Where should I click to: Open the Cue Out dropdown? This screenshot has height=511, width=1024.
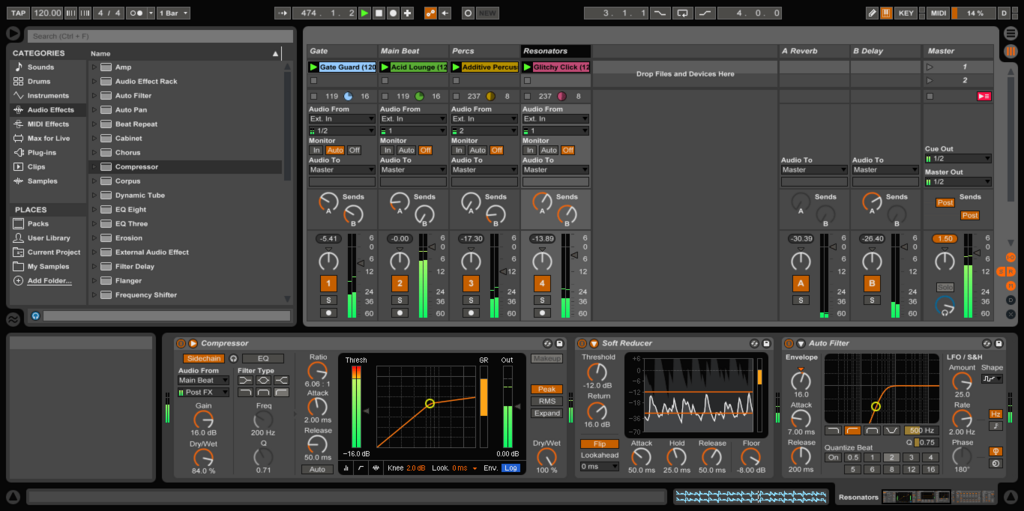click(958, 159)
